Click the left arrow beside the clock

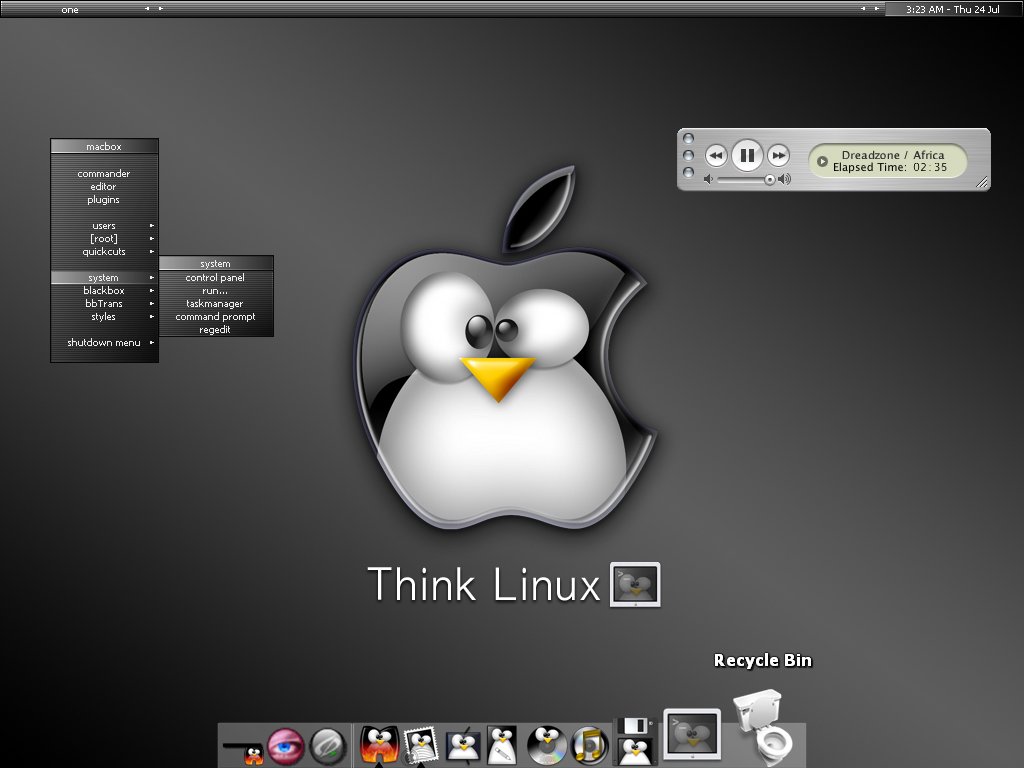coord(863,8)
